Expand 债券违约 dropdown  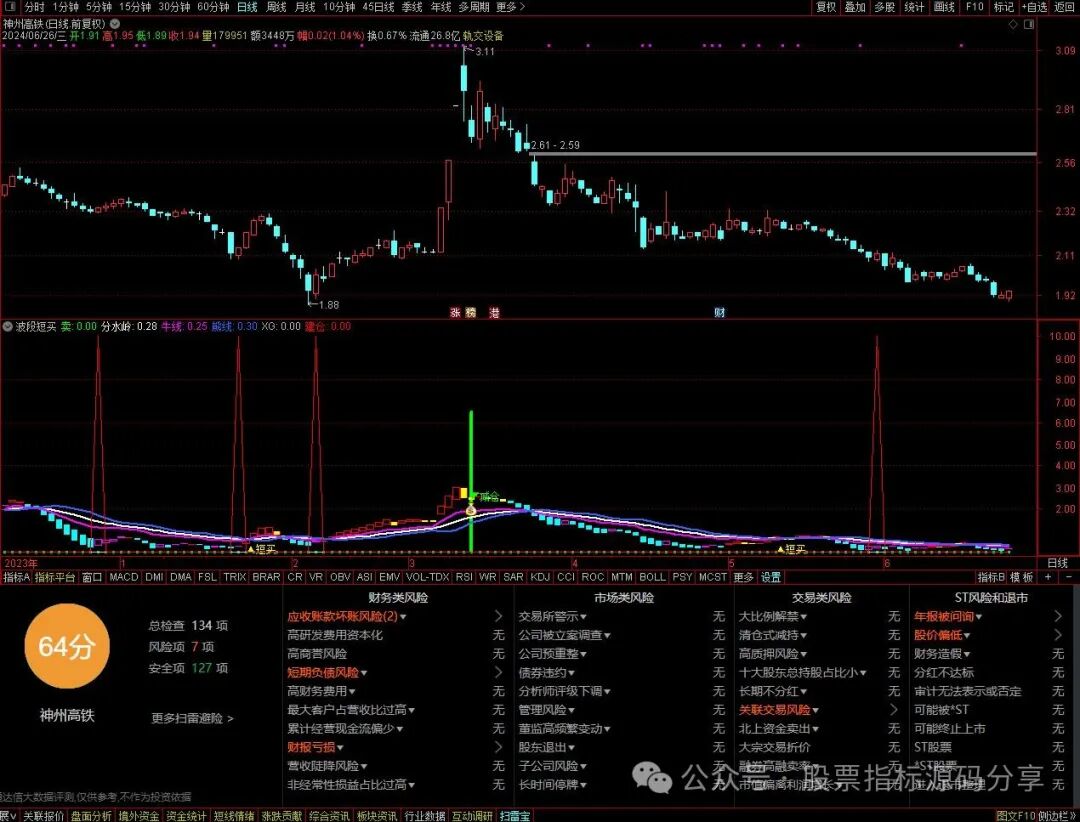(571, 672)
